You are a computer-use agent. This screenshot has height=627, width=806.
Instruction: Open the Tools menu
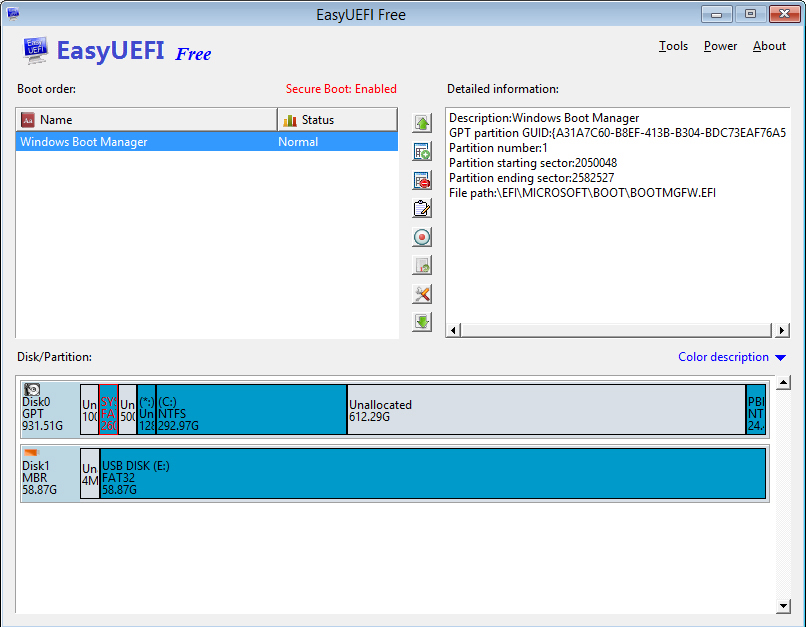(x=673, y=46)
